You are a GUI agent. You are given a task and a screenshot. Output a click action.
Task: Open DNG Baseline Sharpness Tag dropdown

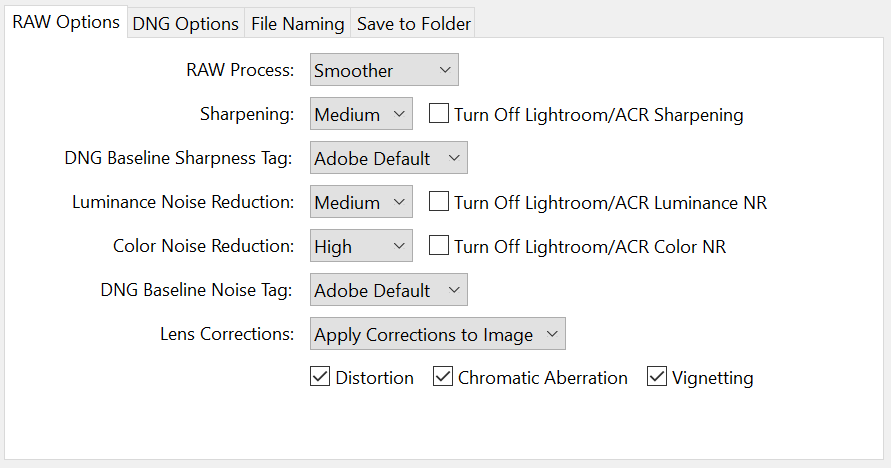coord(388,159)
